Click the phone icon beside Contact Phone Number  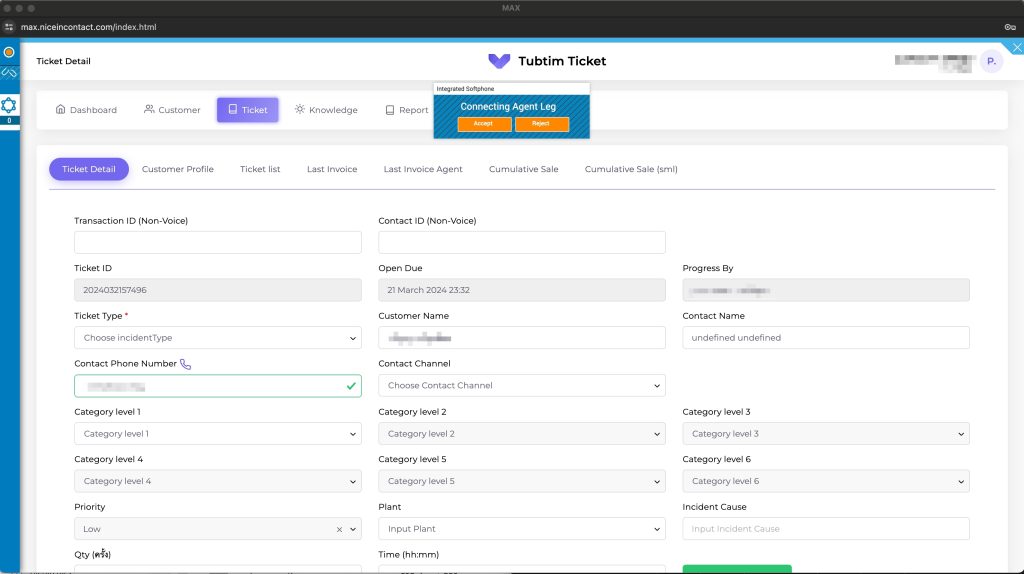pyautogui.click(x=185, y=364)
